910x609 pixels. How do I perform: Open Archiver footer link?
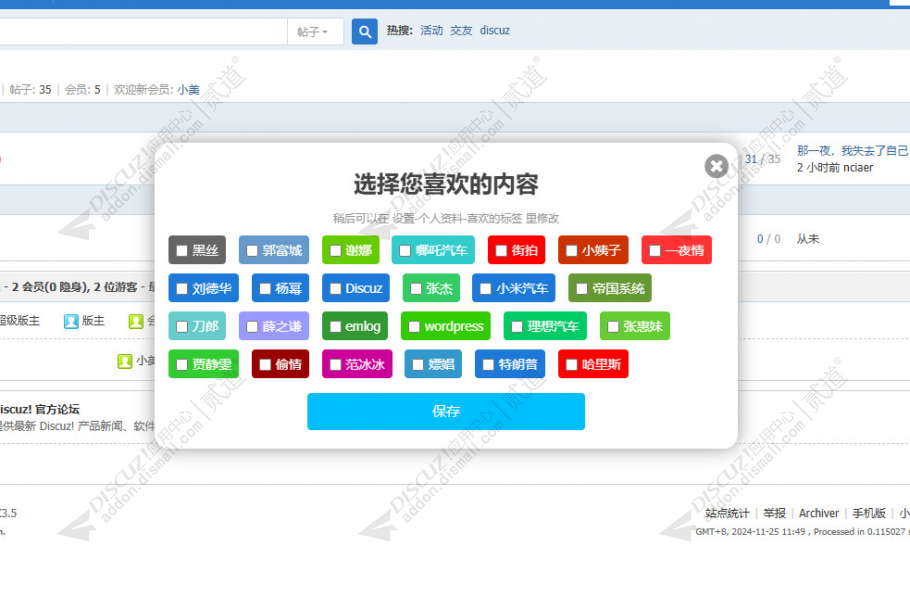(x=819, y=513)
